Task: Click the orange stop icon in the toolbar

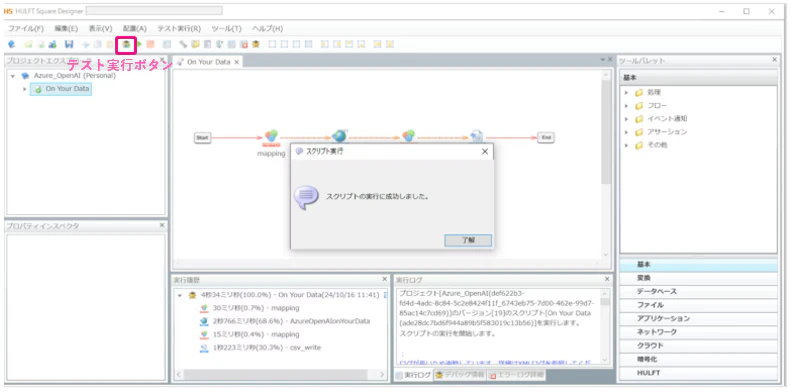Action: click(x=150, y=45)
